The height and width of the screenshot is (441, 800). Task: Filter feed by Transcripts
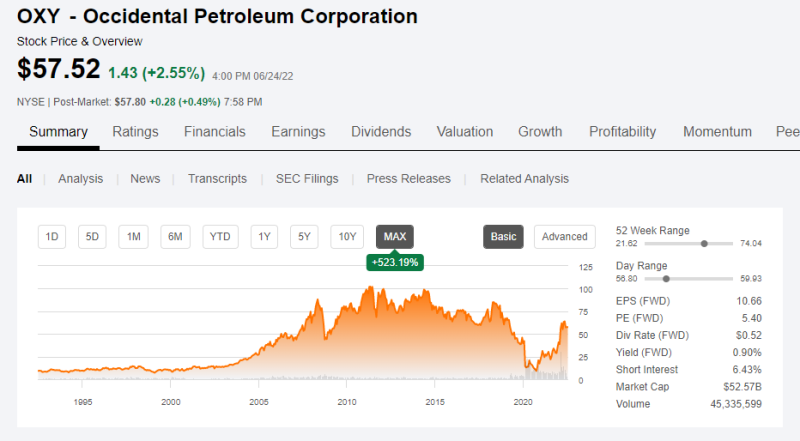[x=217, y=179]
